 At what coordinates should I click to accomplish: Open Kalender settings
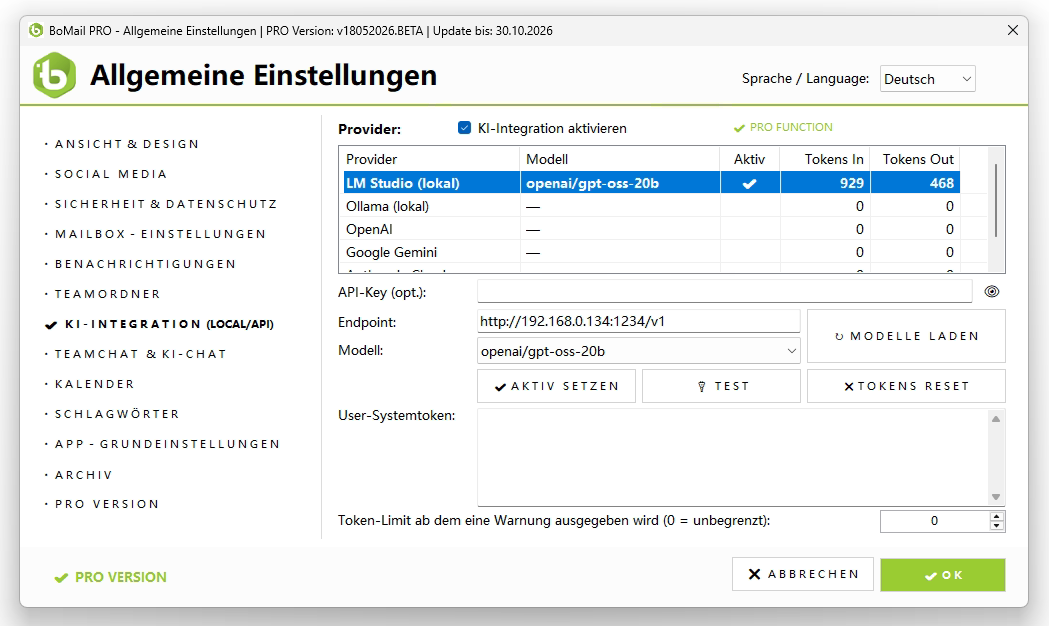[x=94, y=384]
